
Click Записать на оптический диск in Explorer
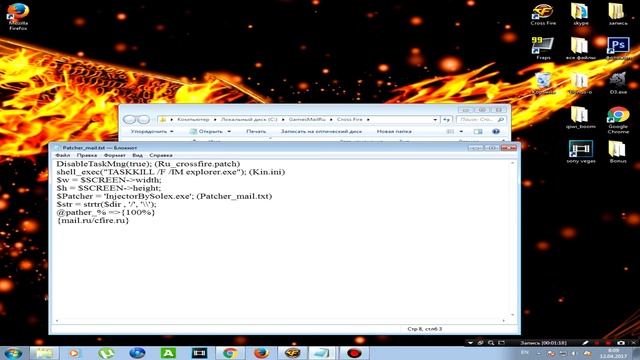coord(321,131)
